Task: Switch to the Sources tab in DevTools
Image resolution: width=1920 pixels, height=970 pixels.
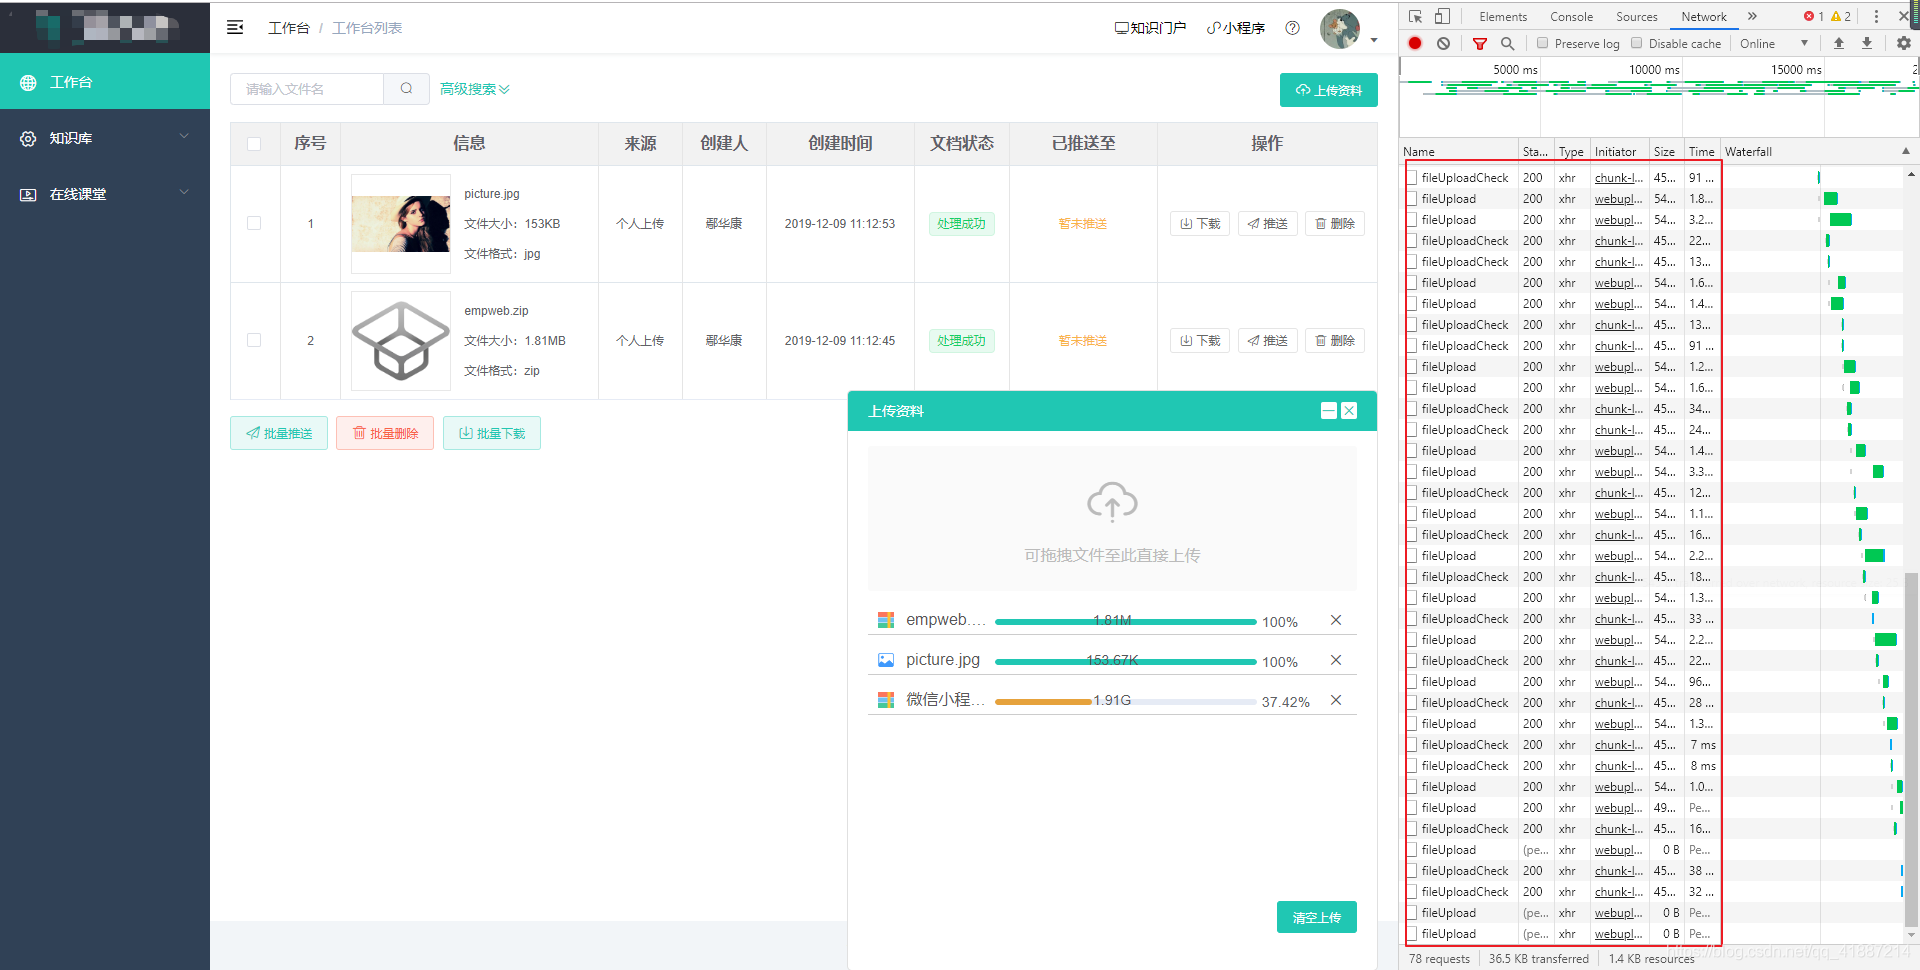Action: tap(1637, 16)
